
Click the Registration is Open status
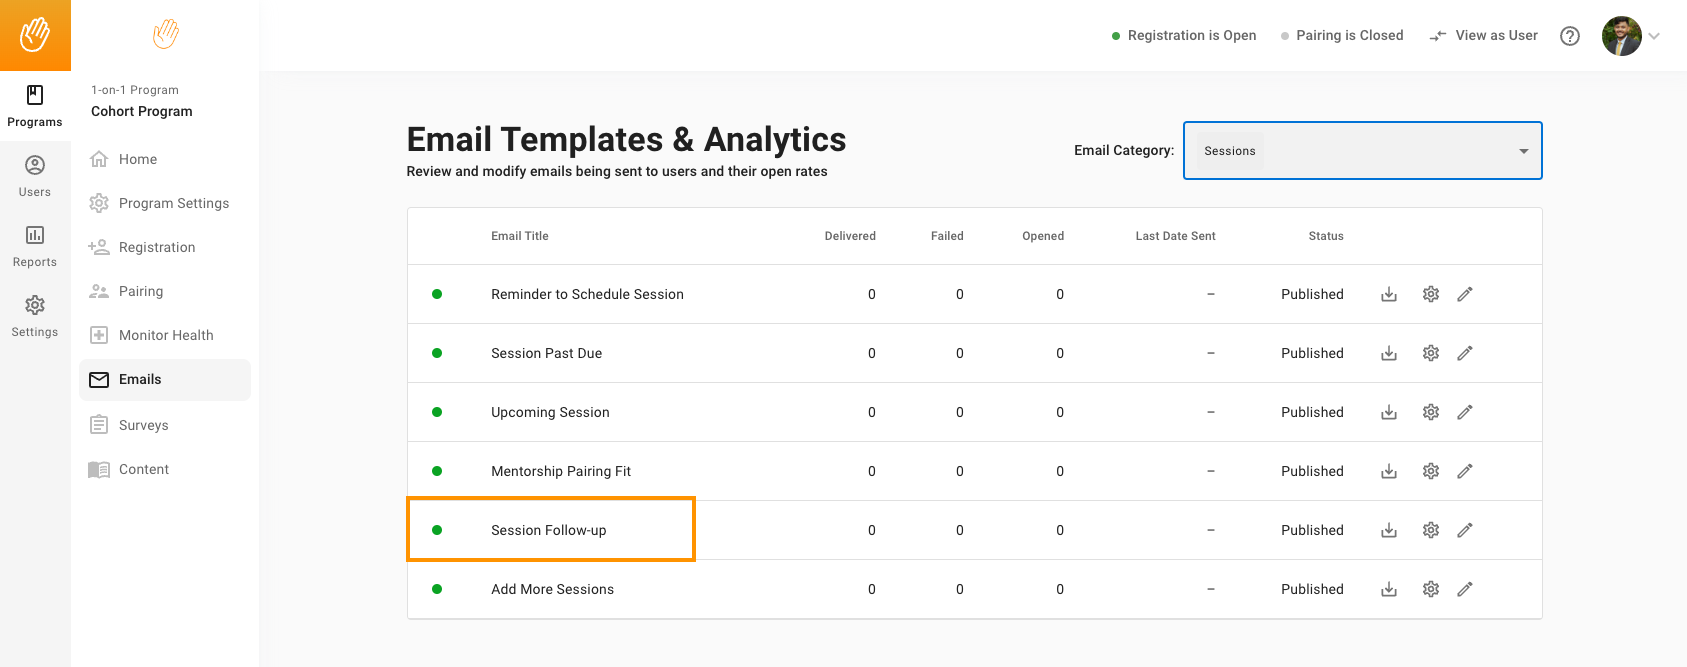pos(1184,36)
